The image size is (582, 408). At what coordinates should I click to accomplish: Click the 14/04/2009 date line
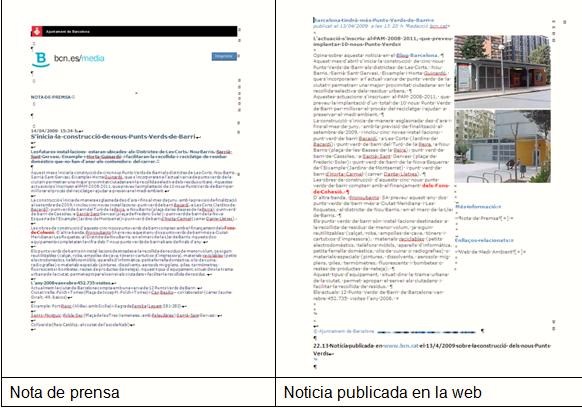click(55, 131)
